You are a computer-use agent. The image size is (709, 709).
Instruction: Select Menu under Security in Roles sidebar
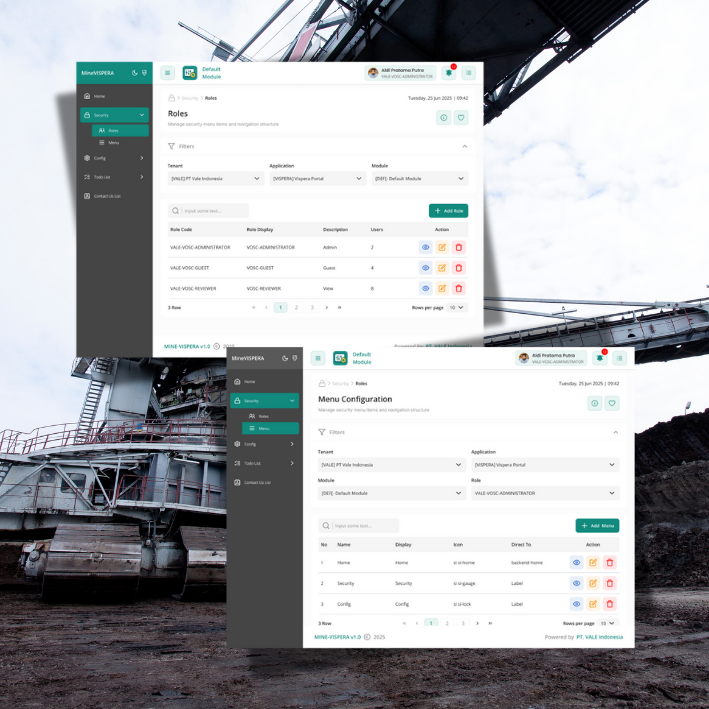coord(113,143)
